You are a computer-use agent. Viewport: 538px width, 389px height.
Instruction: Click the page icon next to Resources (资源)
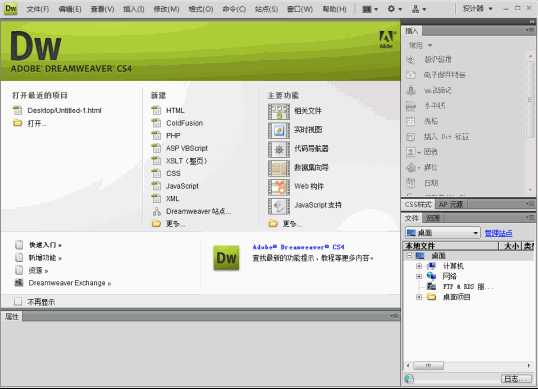pyautogui.click(x=19, y=270)
